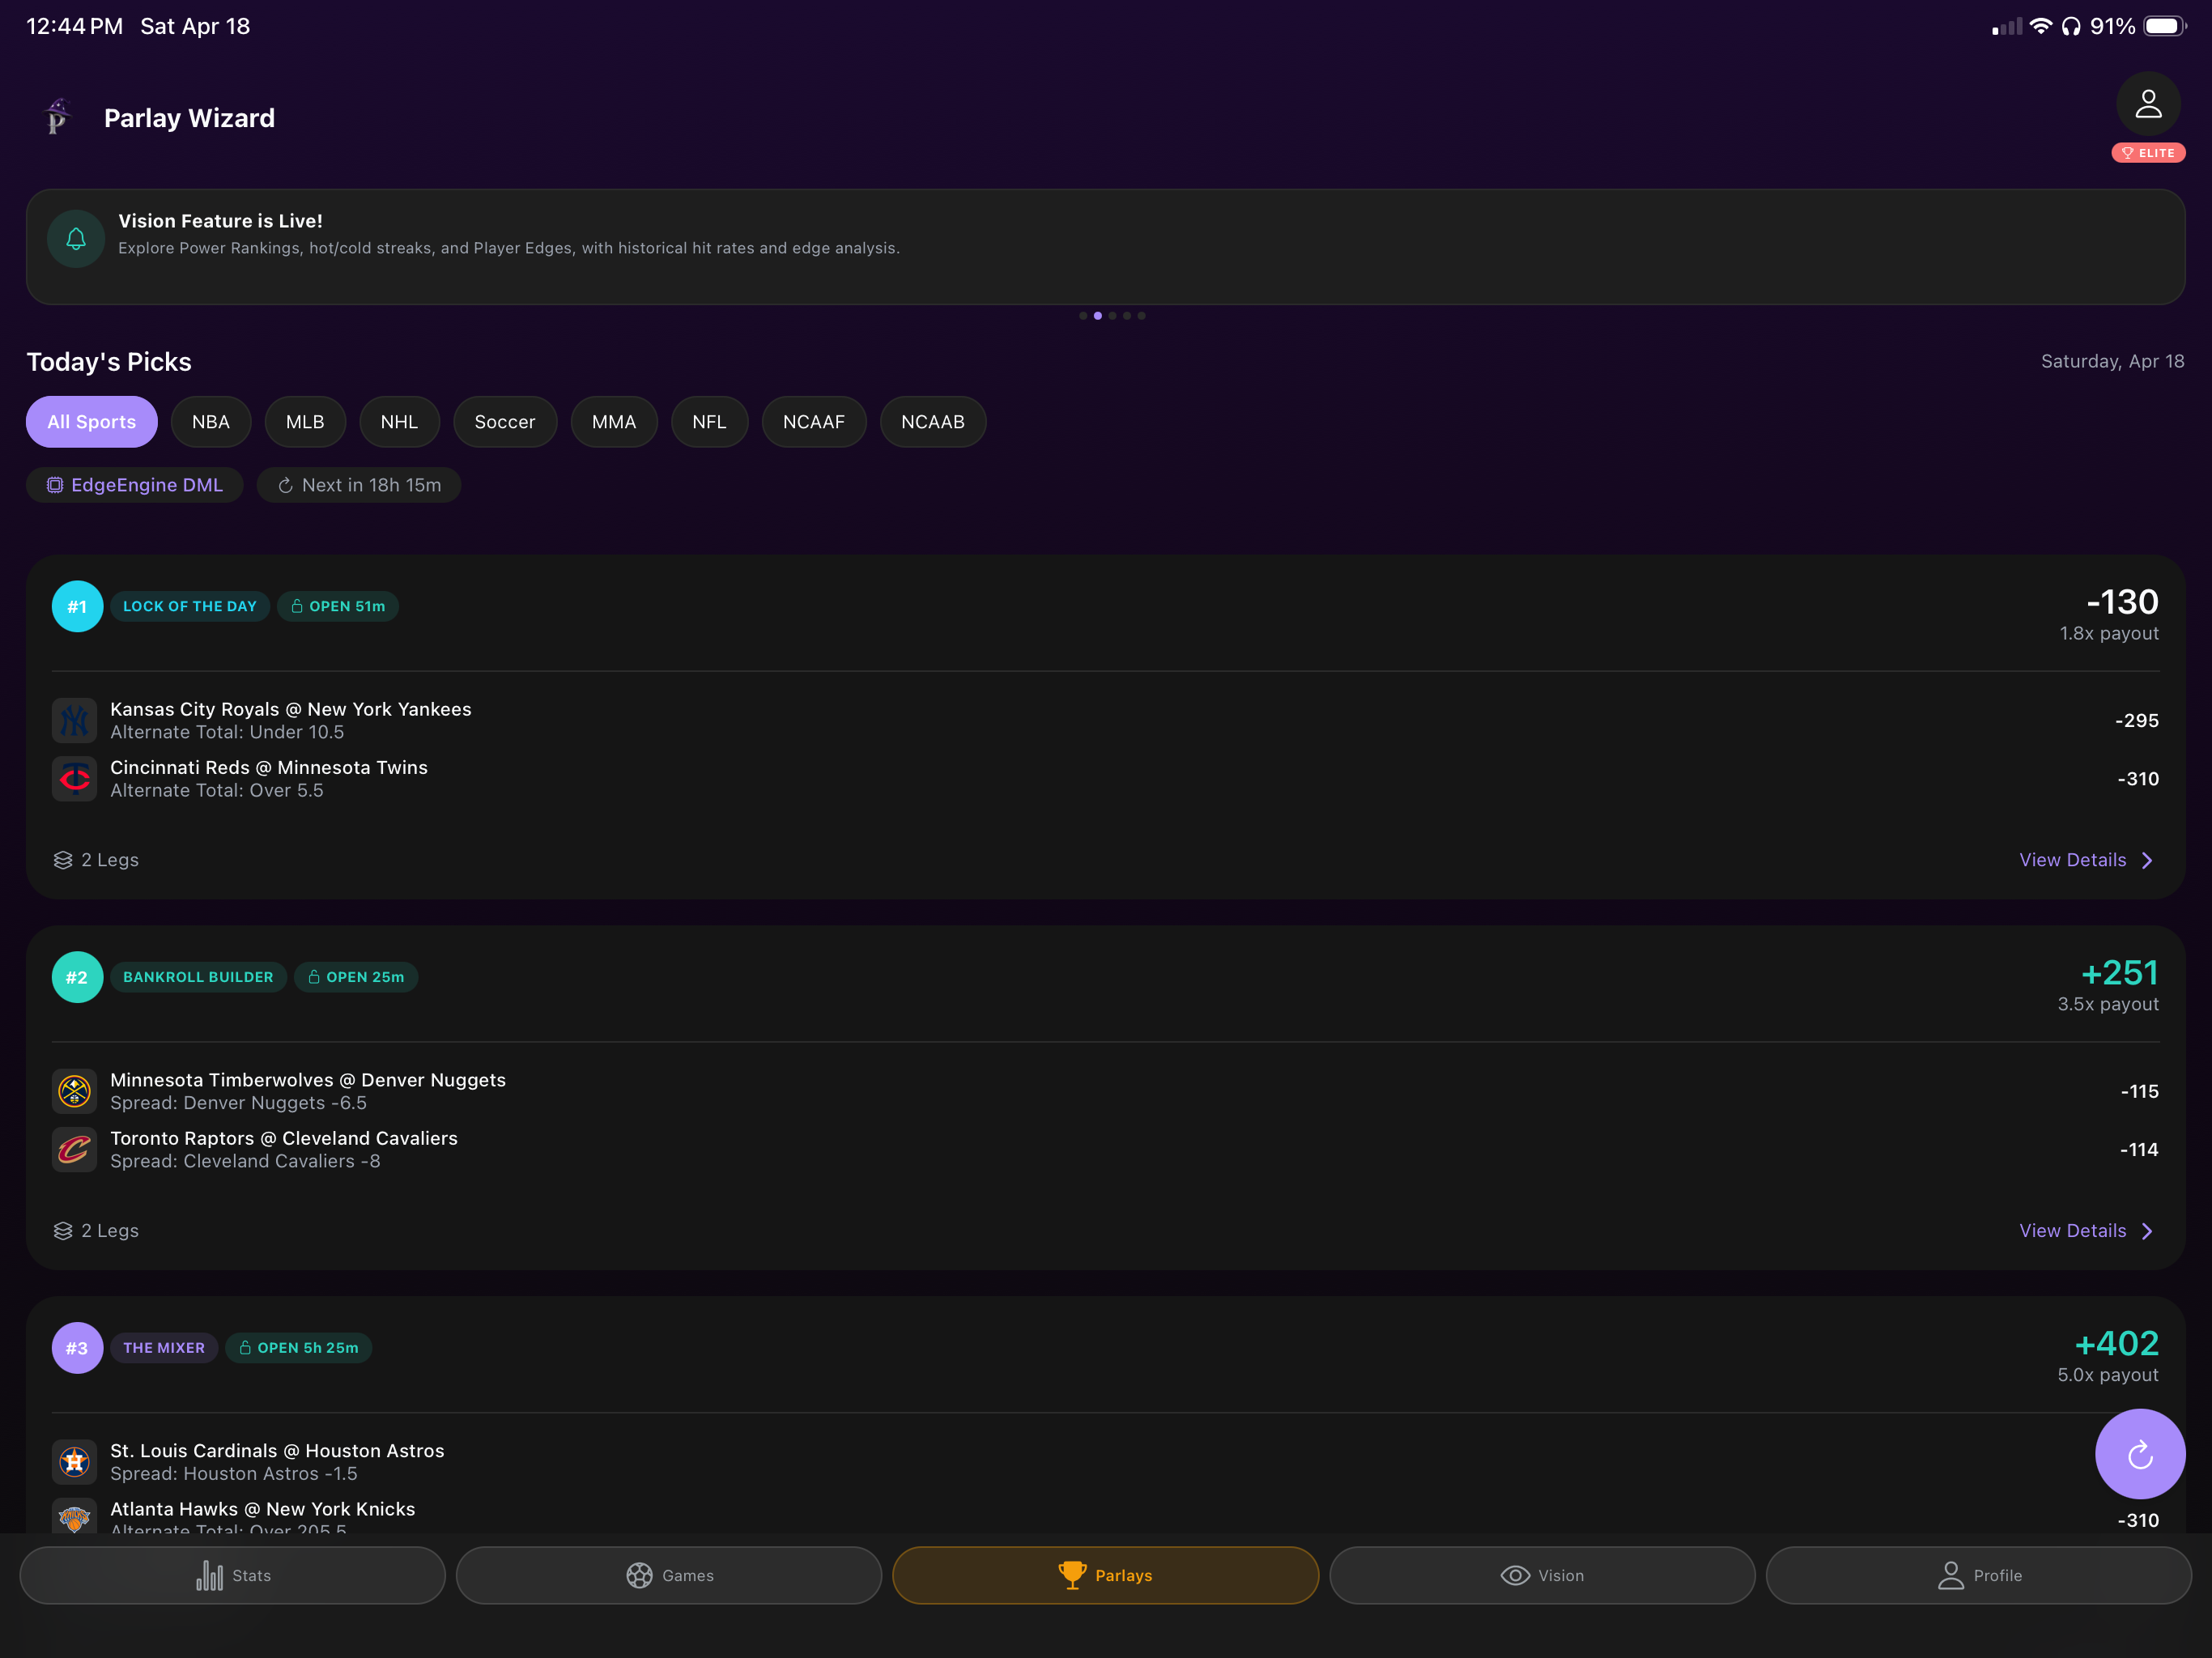Screen dimensions: 2212x1658
Task: Tap legs stack icon in Bankroll Builder card
Action: pyautogui.click(x=63, y=1231)
